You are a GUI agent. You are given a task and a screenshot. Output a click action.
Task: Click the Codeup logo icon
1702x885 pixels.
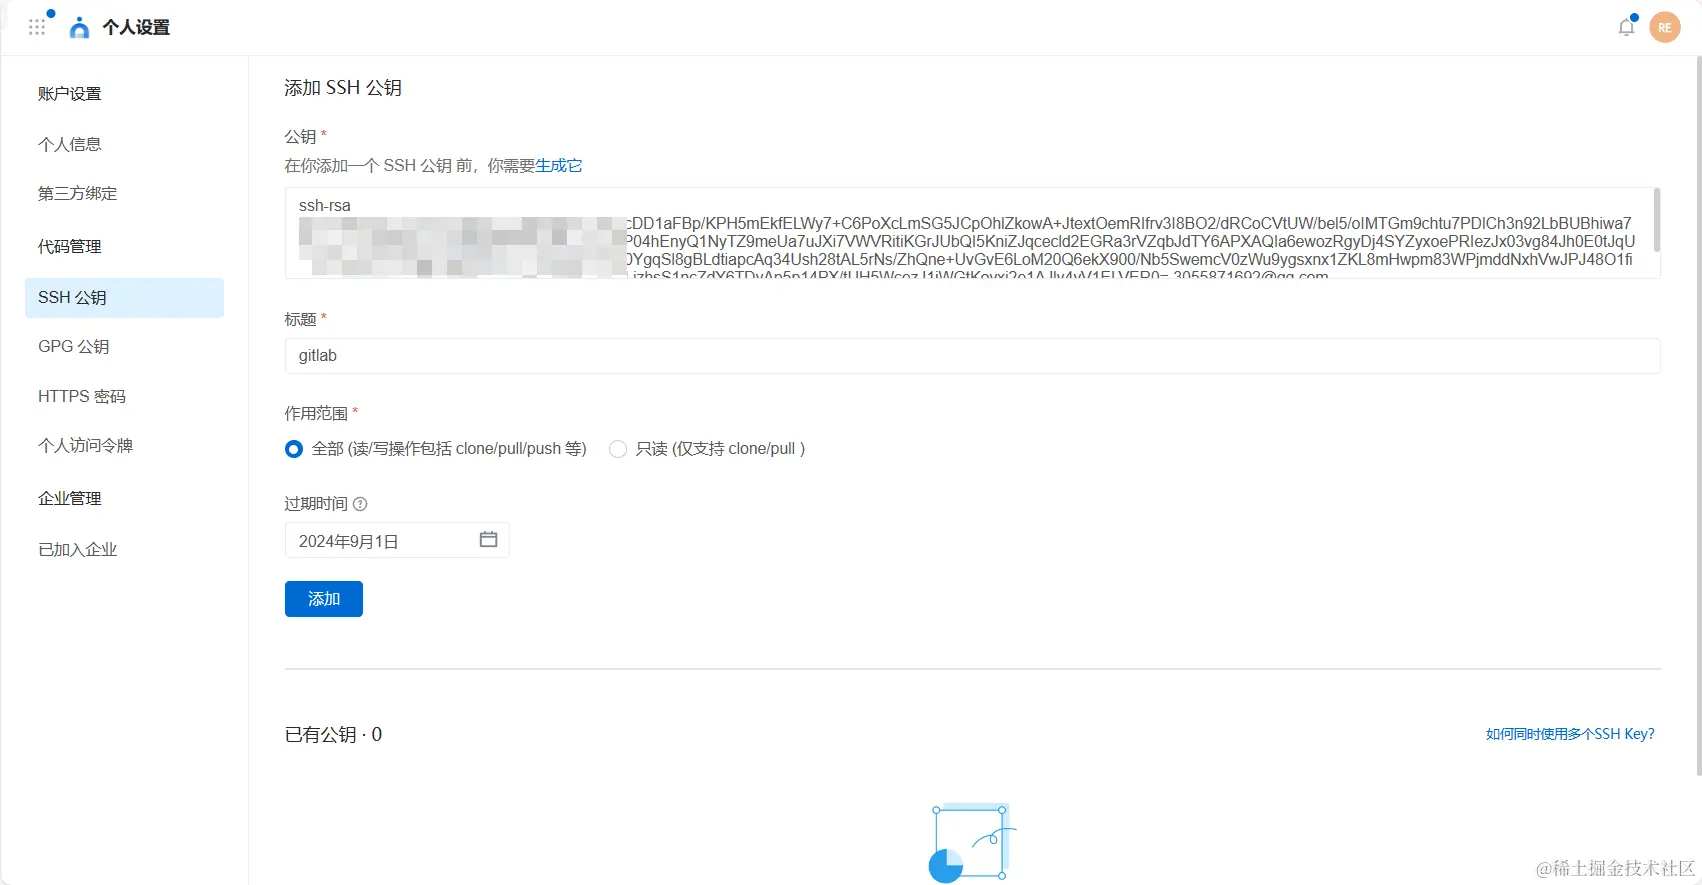click(x=79, y=28)
